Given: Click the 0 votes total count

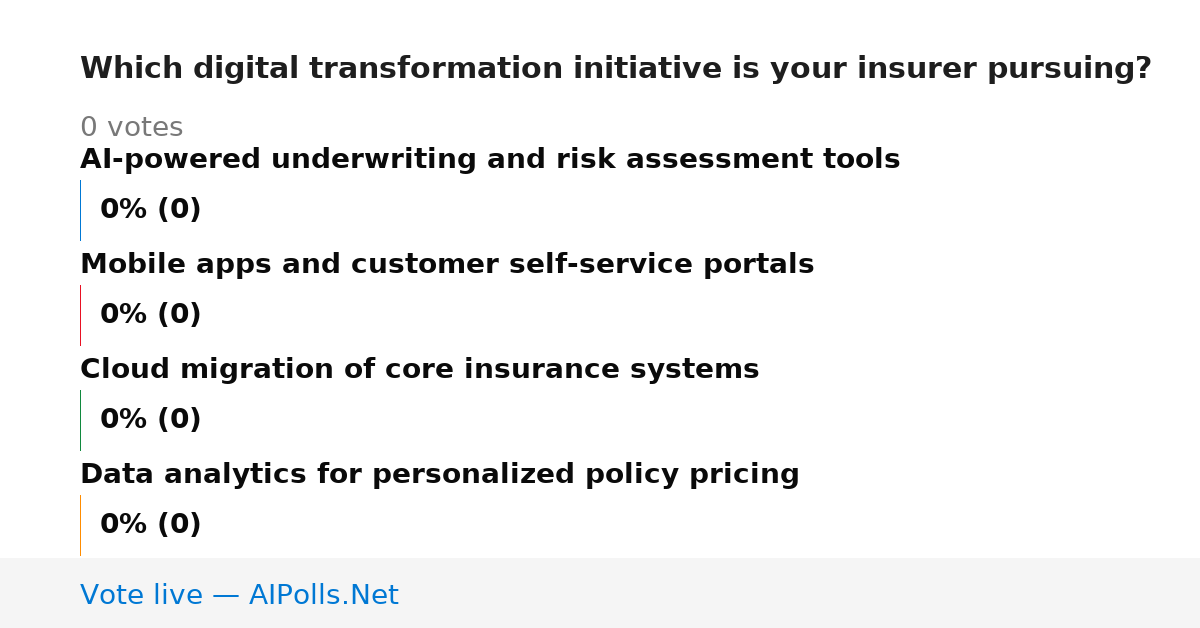Looking at the screenshot, I should pos(132,128).
